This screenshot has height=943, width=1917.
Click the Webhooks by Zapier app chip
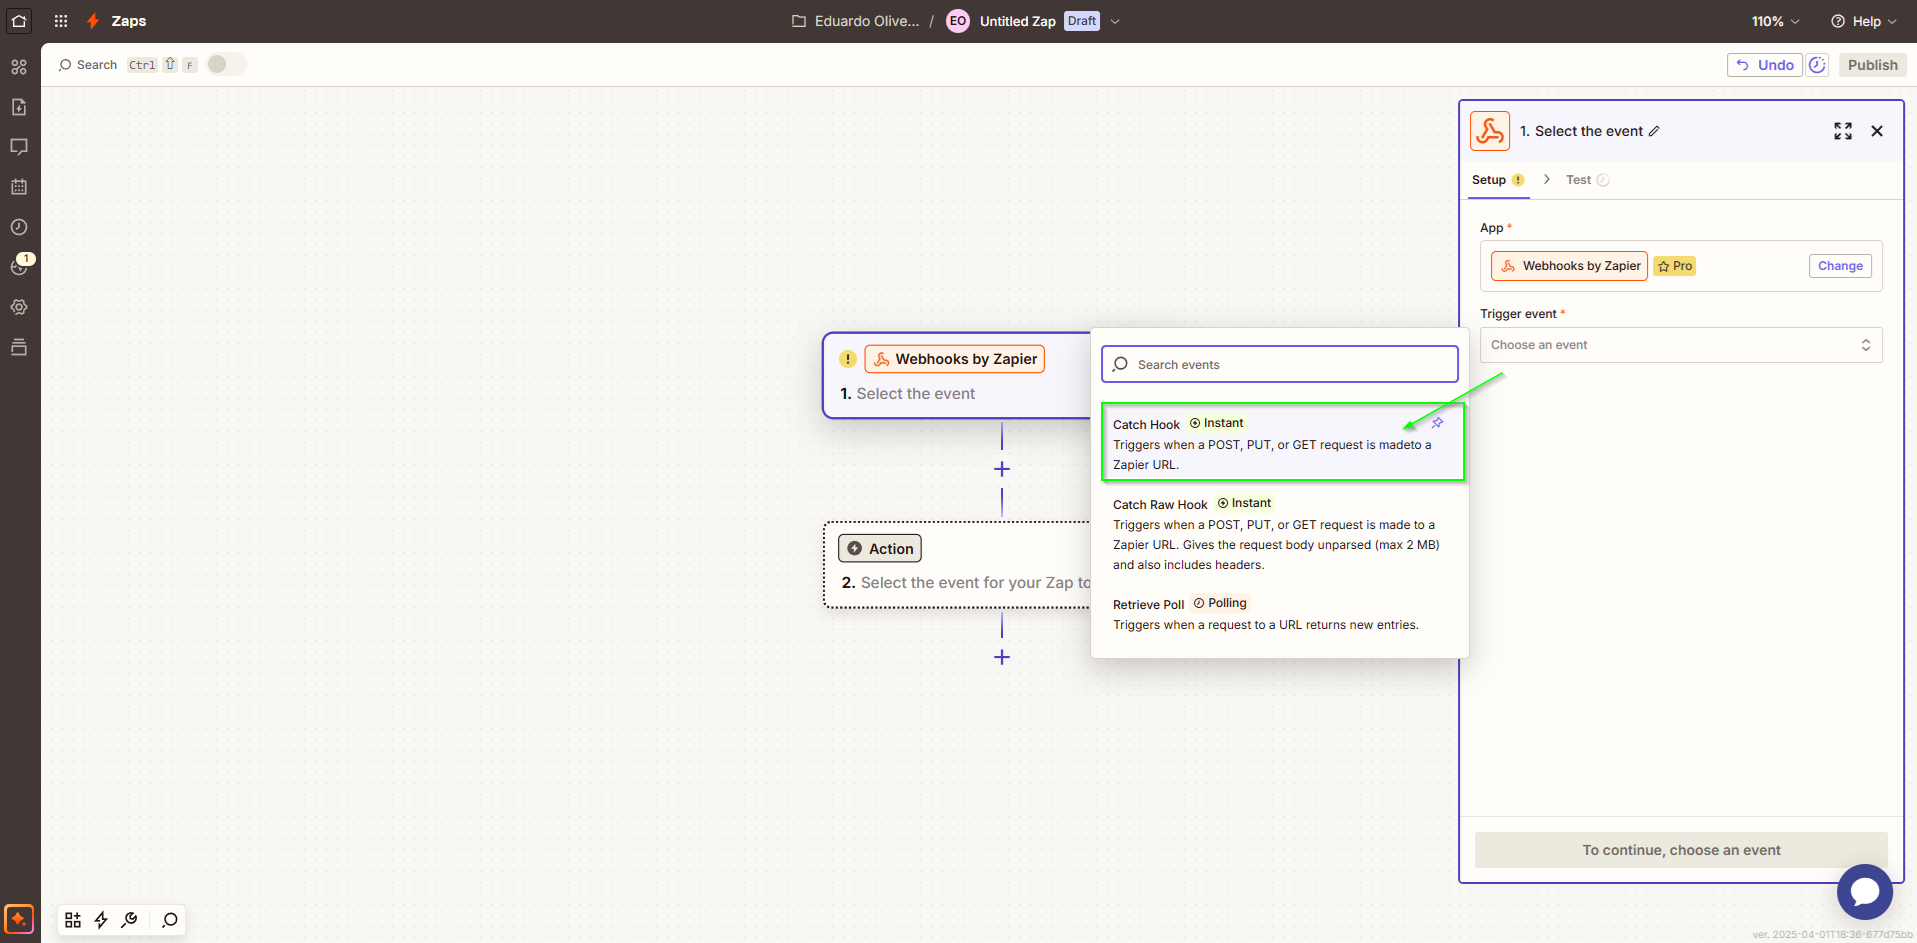pos(1569,266)
